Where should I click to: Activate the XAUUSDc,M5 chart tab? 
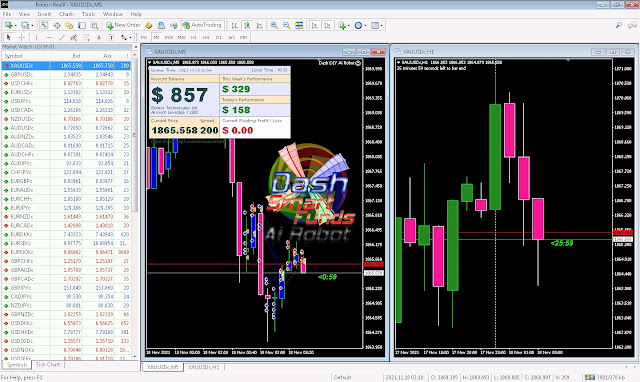tap(162, 367)
